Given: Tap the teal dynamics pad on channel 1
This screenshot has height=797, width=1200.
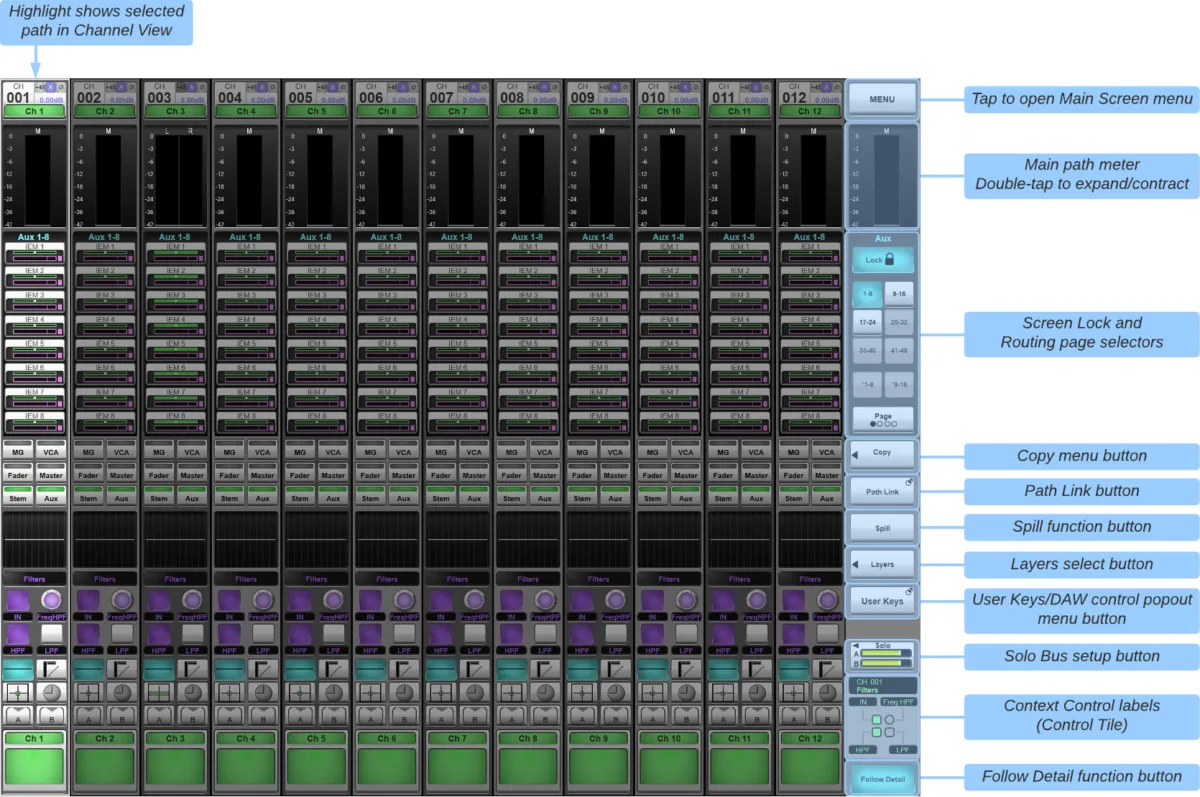Looking at the screenshot, I should point(18,669).
